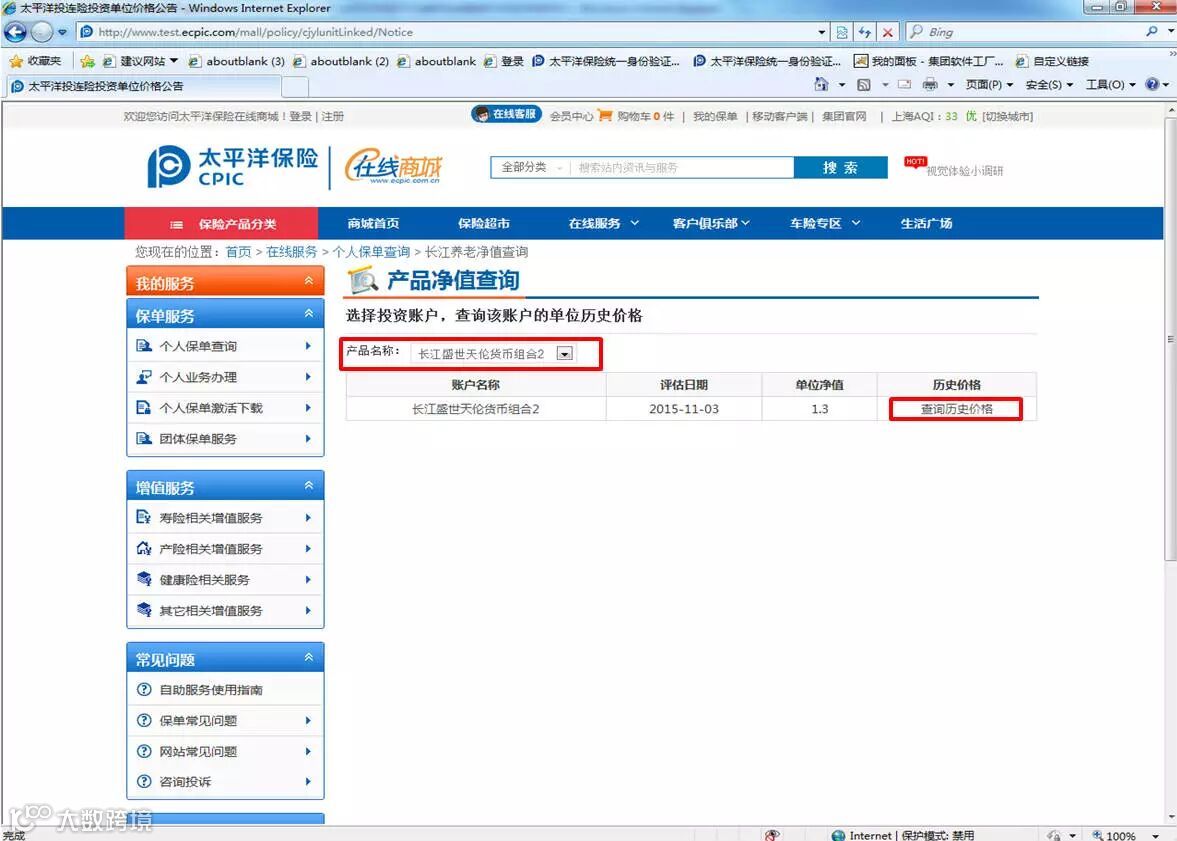1177x841 pixels.
Task: Collapse the 增值服务 section
Action: (309, 486)
